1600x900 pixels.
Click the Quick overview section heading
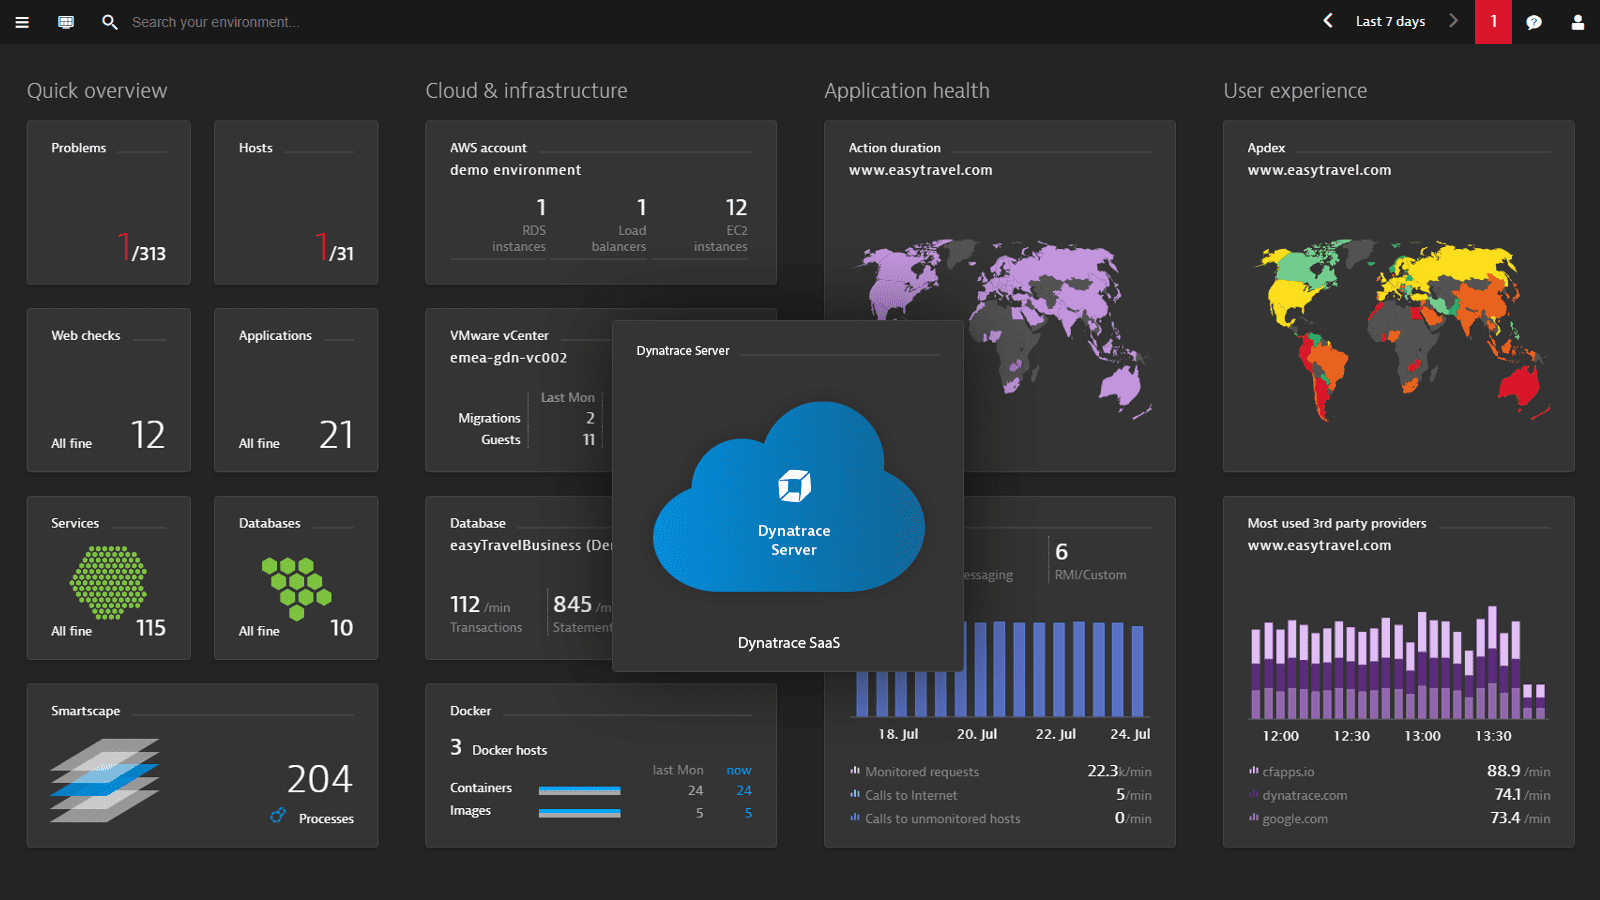(97, 91)
